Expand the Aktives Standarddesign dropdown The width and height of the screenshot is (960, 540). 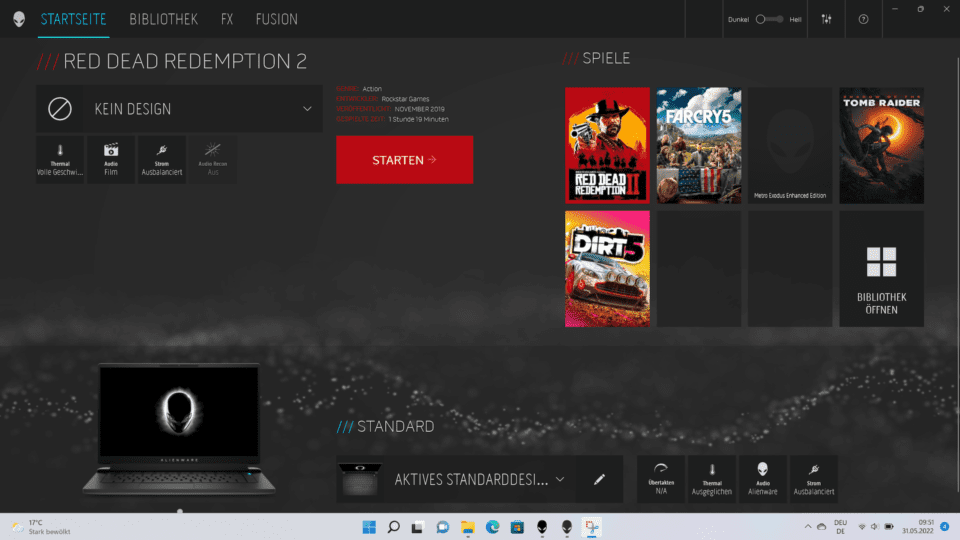pos(560,479)
